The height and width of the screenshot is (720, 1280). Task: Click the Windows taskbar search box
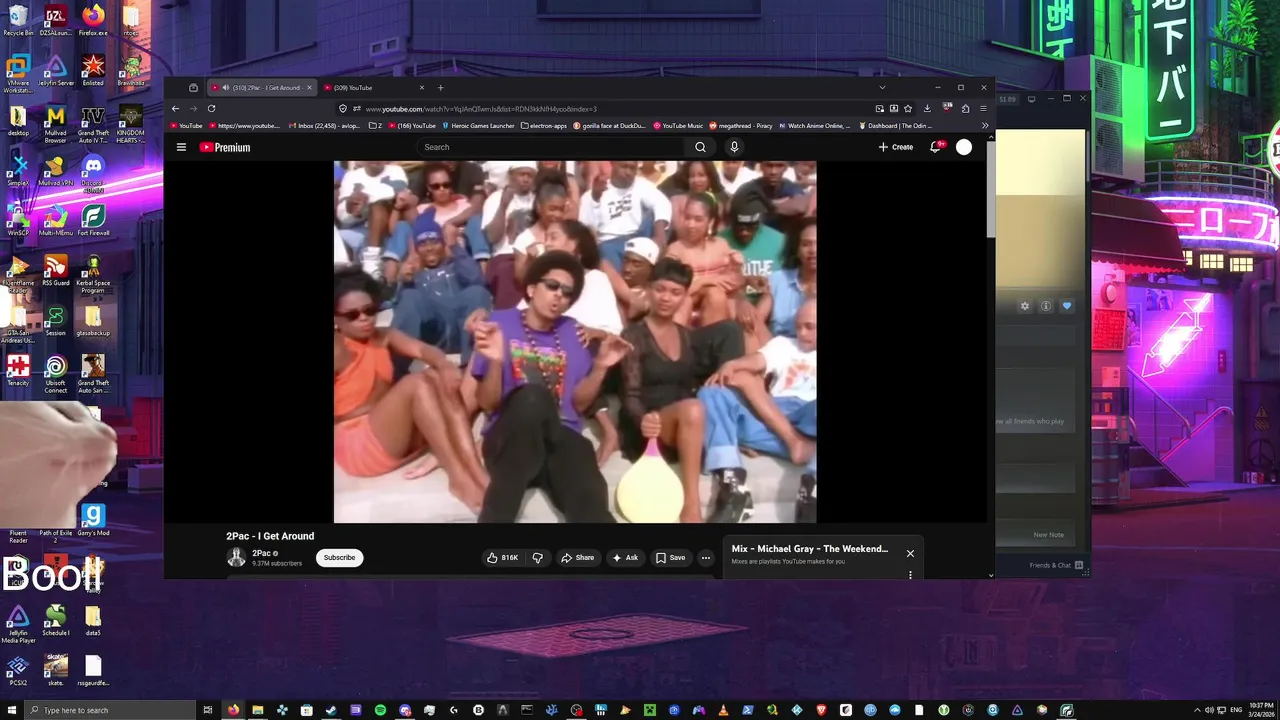coord(108,710)
